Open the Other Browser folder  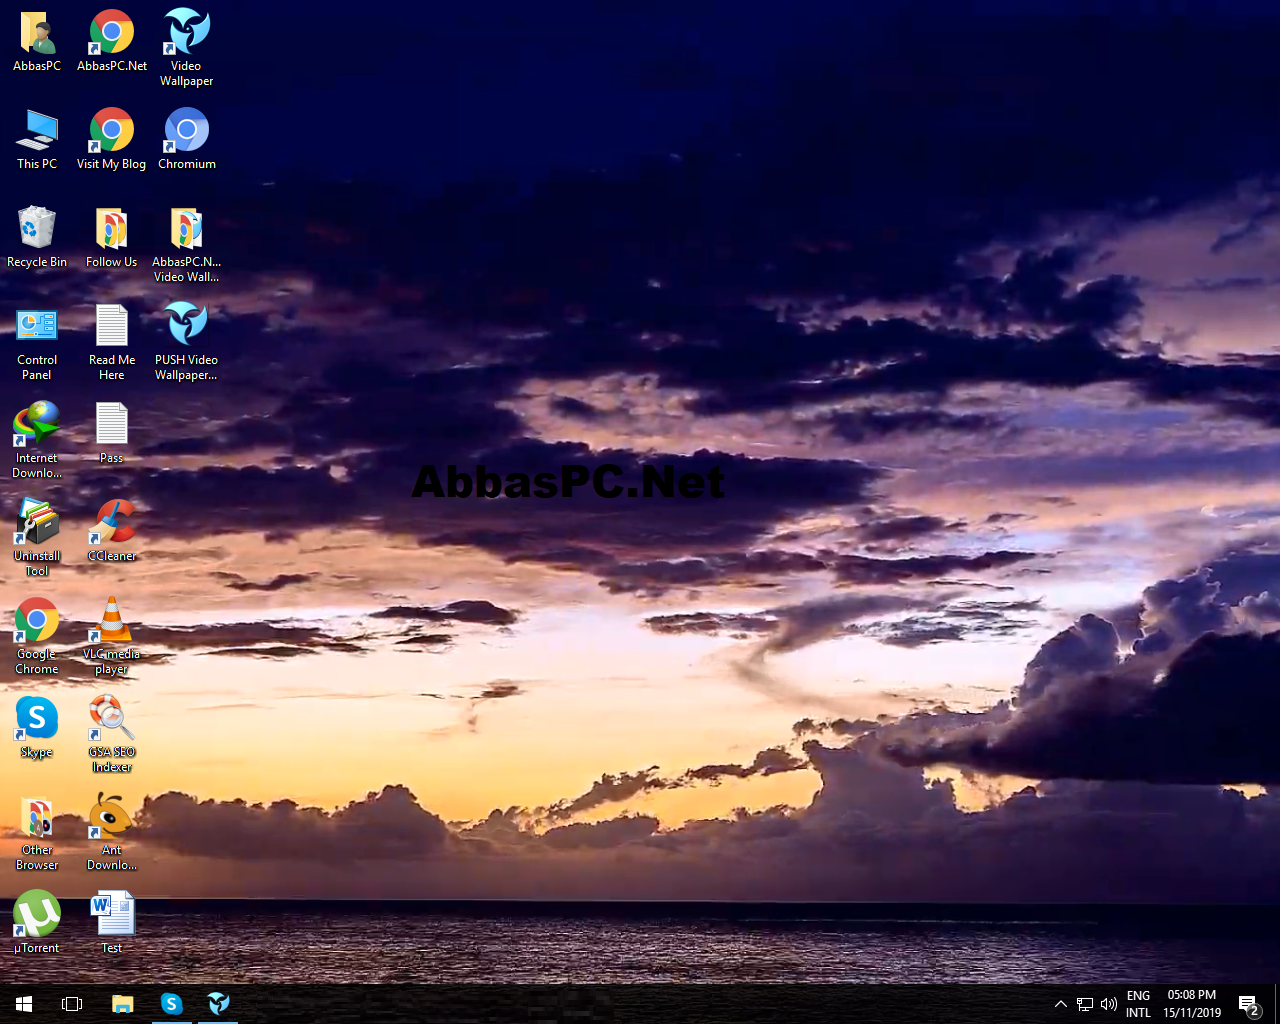click(x=37, y=832)
